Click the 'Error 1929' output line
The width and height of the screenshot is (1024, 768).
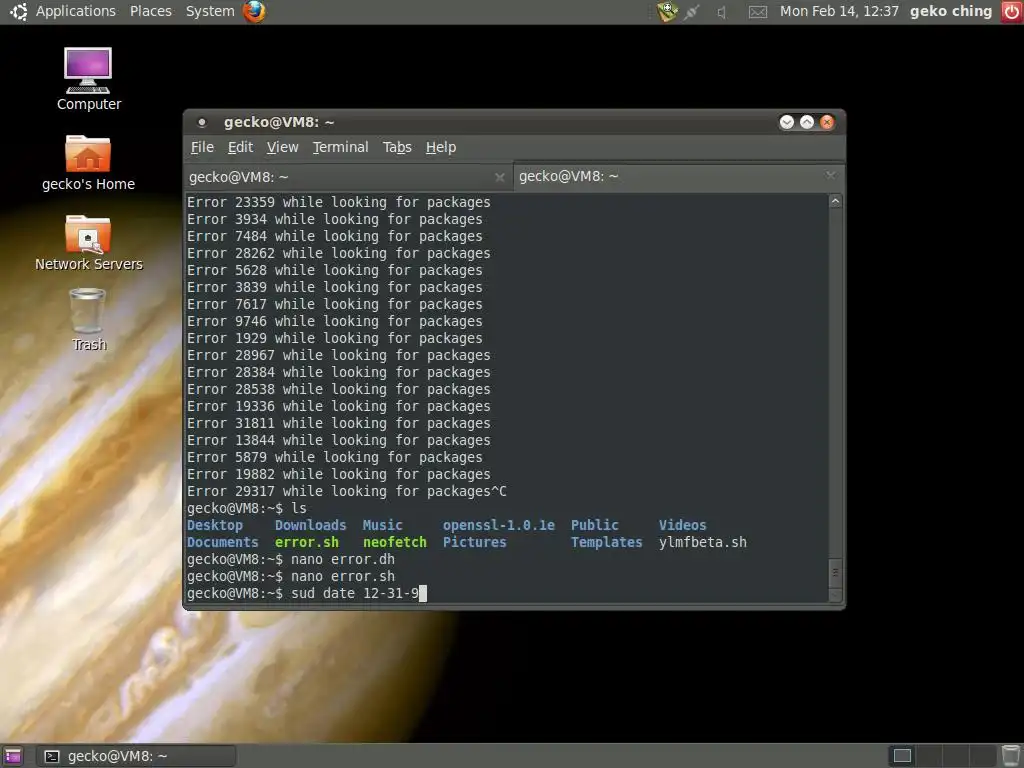coord(334,338)
